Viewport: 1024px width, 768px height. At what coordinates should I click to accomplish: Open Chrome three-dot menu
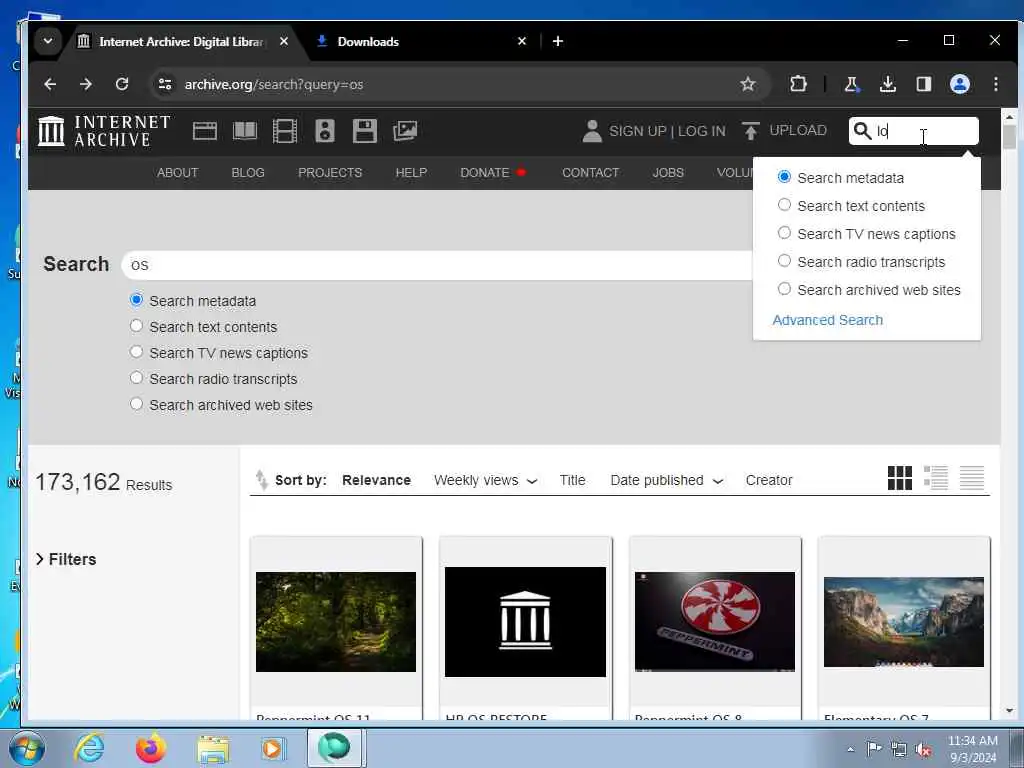point(995,84)
